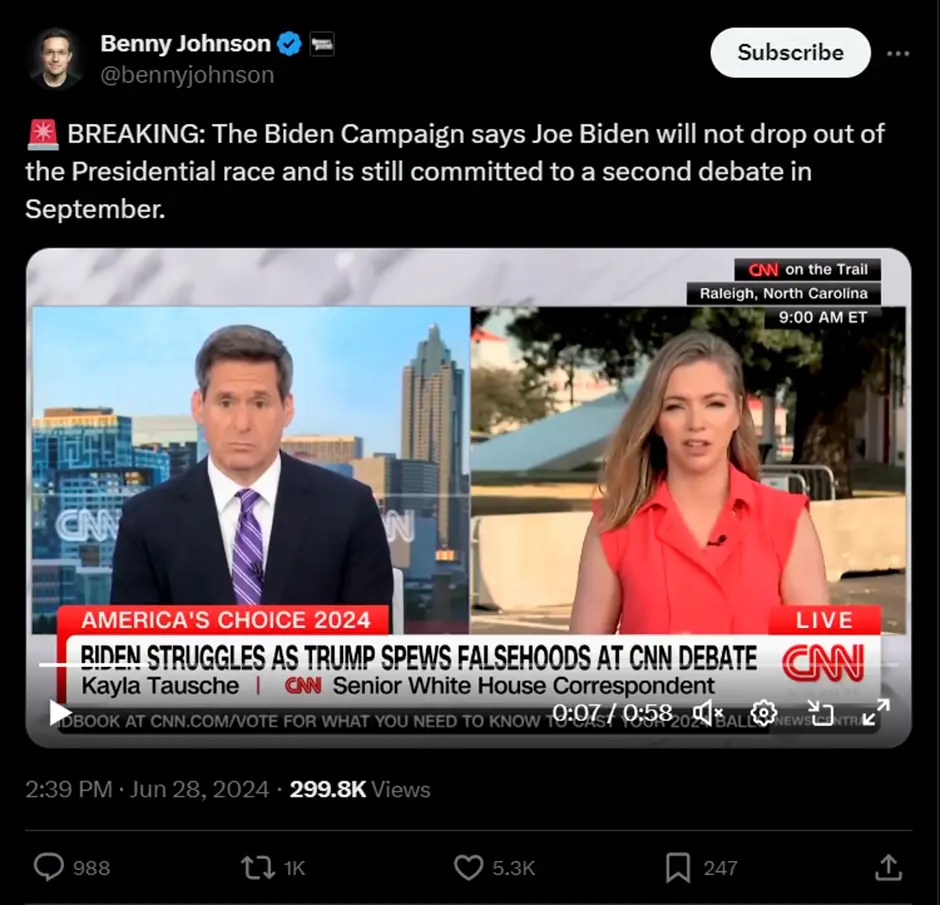Open Benny Johnson's profile name link
Screen dimensions: 940x905
point(186,44)
